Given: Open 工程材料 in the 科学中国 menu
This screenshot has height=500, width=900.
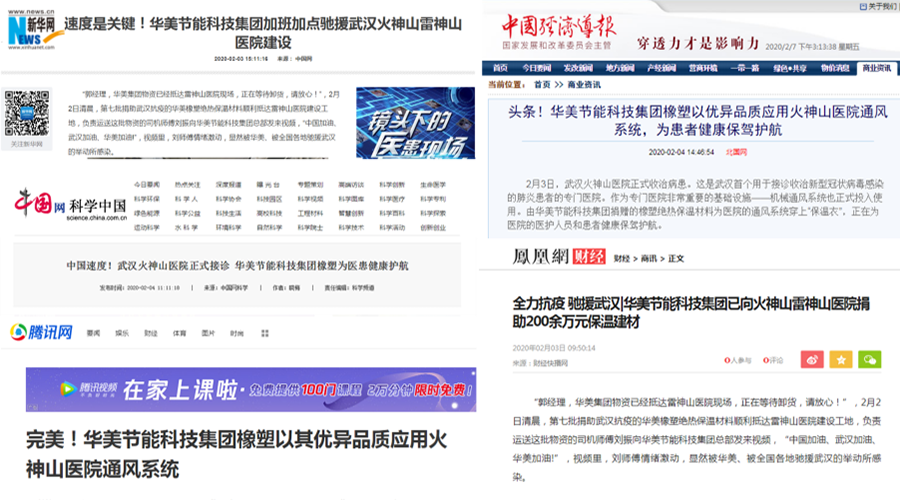Looking at the screenshot, I should pyautogui.click(x=310, y=214).
